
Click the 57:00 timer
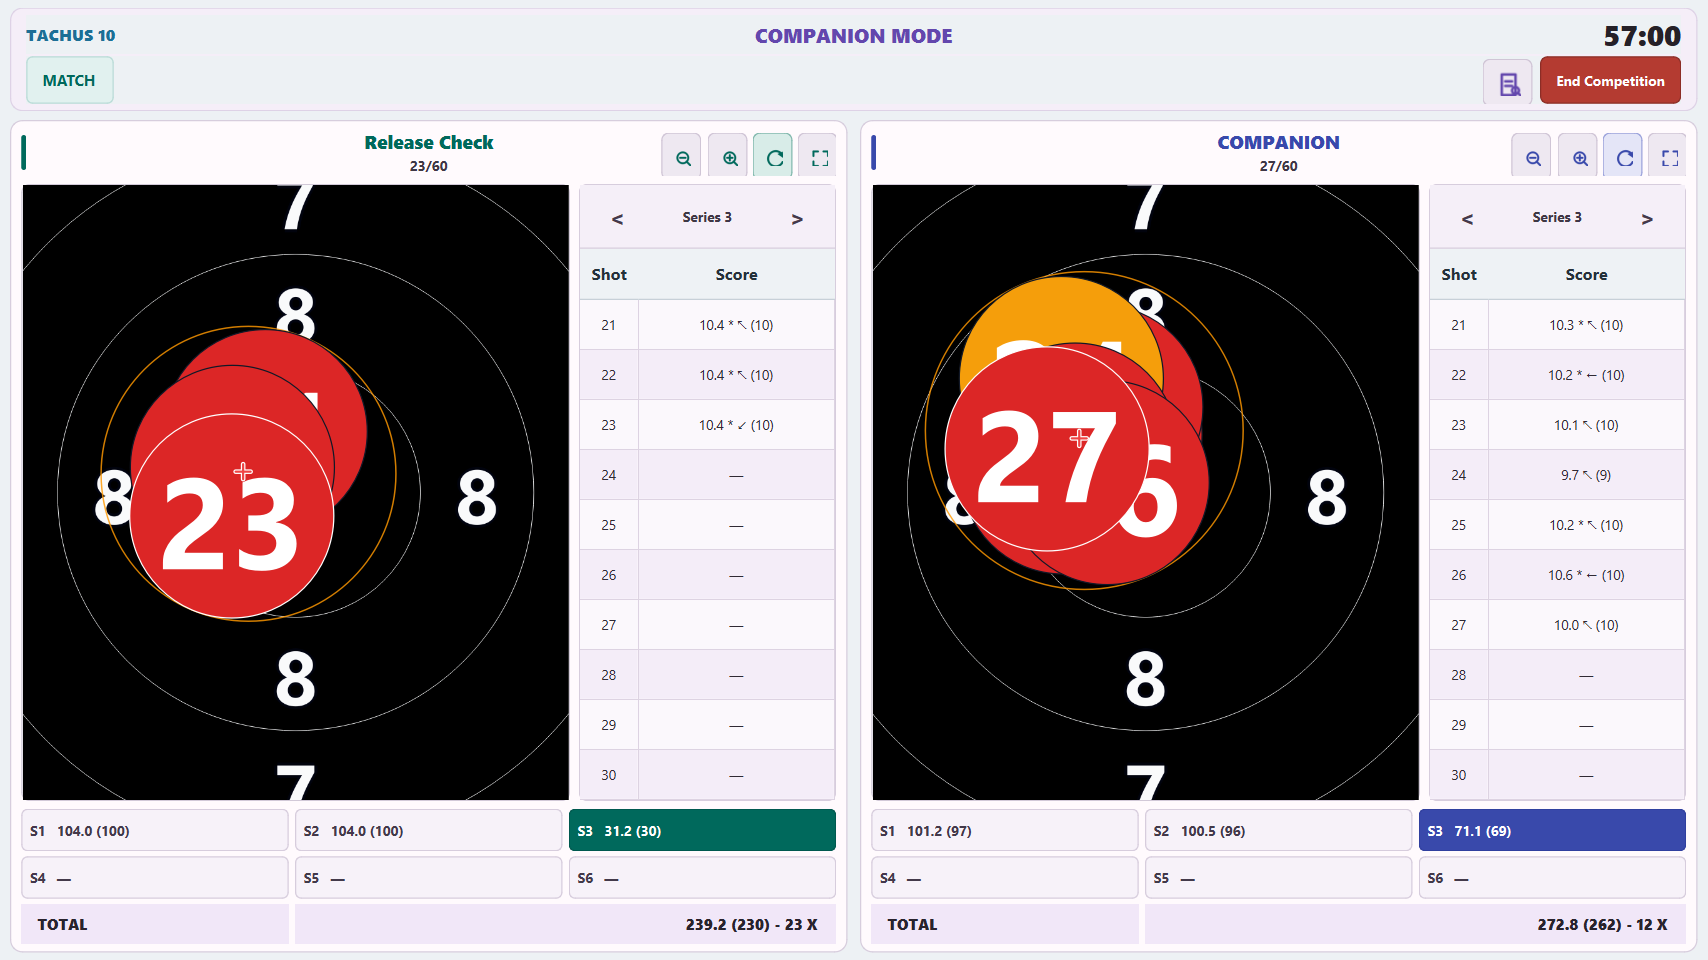(1642, 36)
